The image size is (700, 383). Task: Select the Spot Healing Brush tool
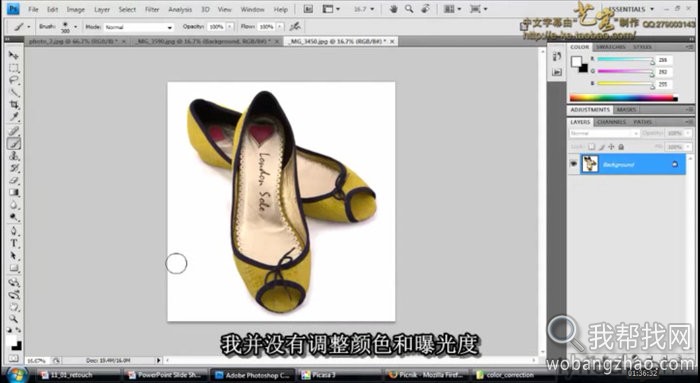coord(14,131)
